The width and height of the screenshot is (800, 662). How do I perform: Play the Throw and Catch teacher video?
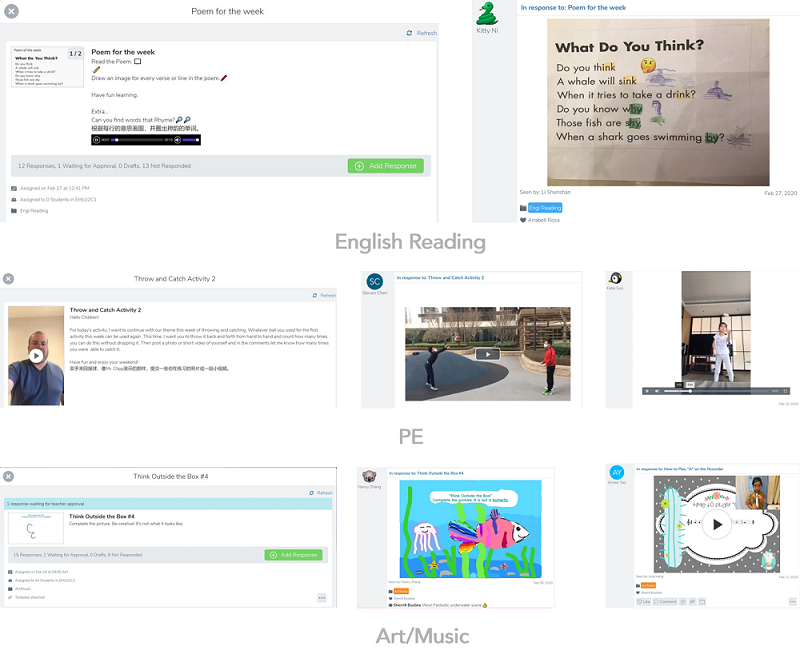pos(36,355)
